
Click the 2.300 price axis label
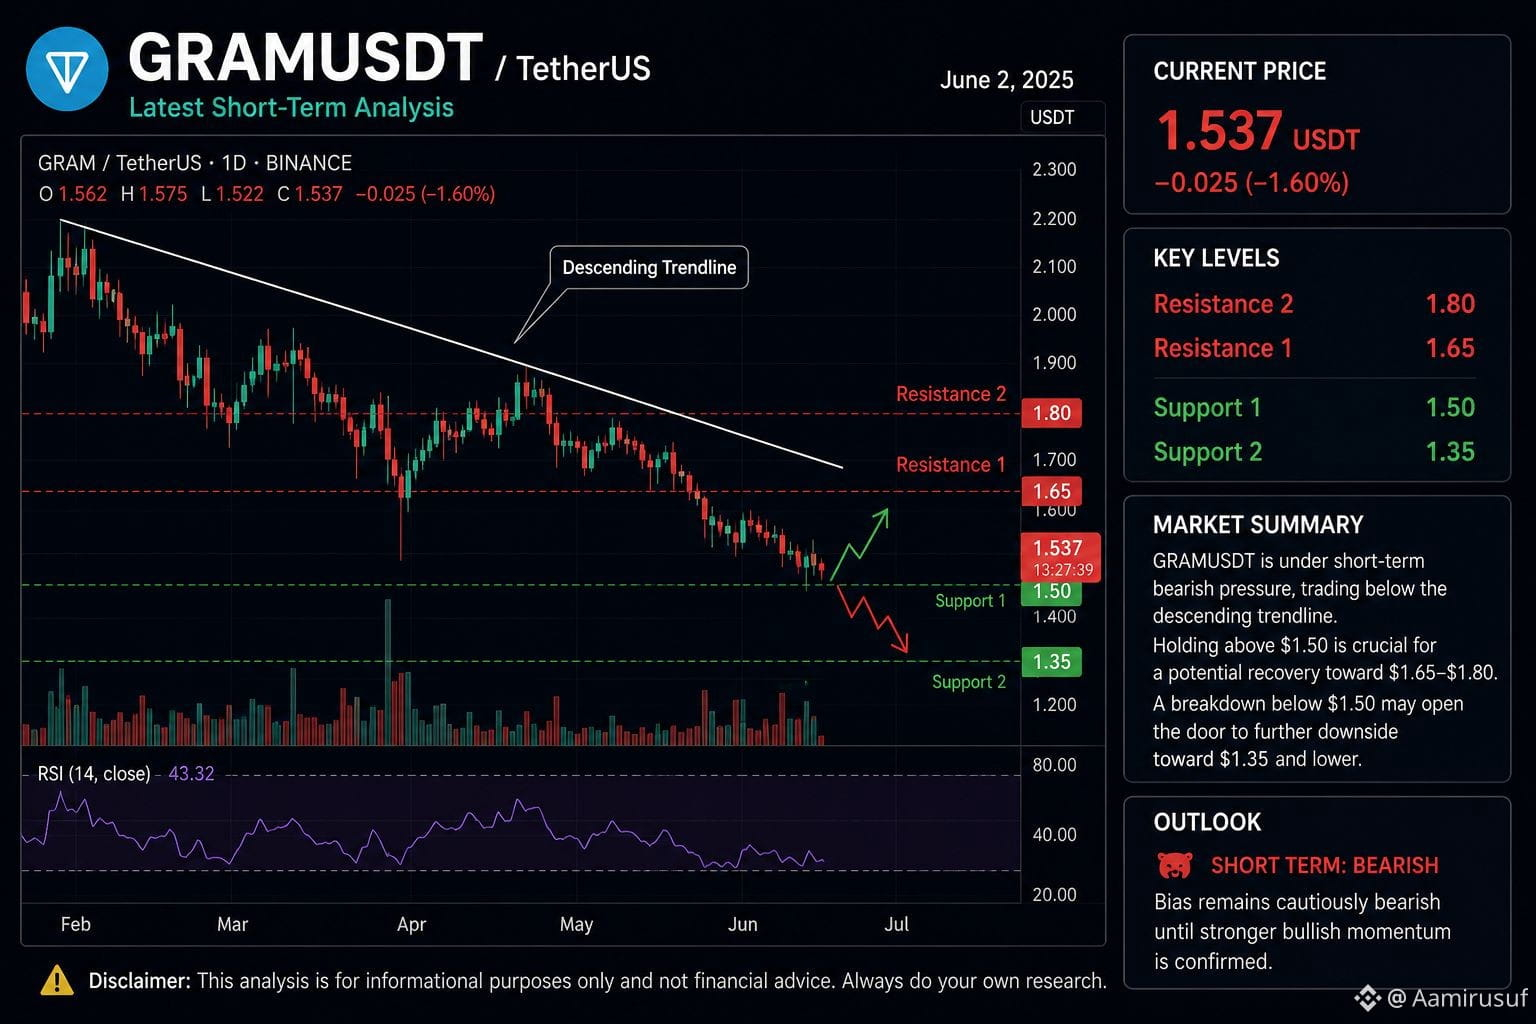1054,169
